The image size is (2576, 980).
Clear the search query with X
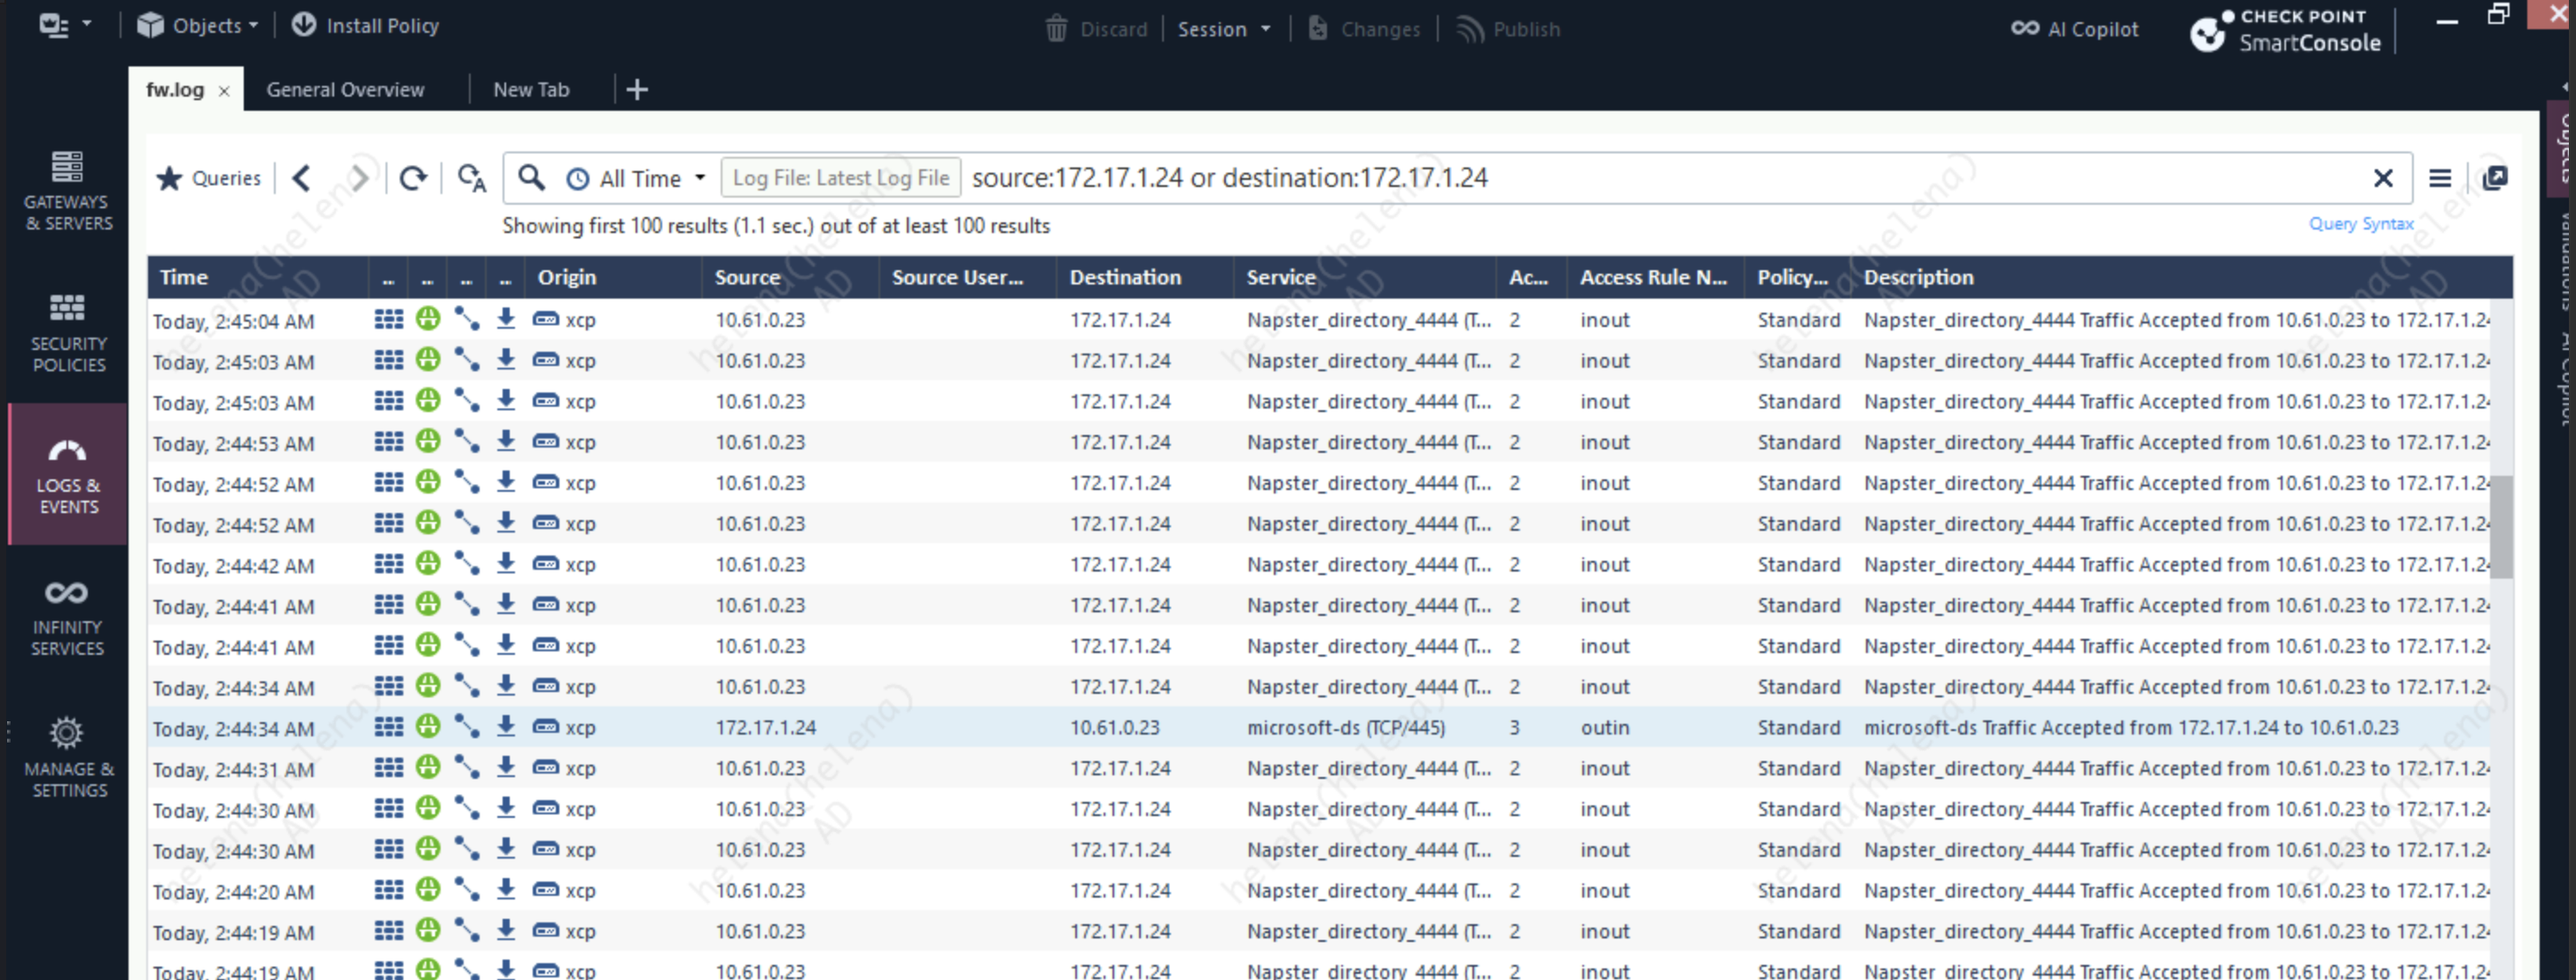tap(2383, 179)
